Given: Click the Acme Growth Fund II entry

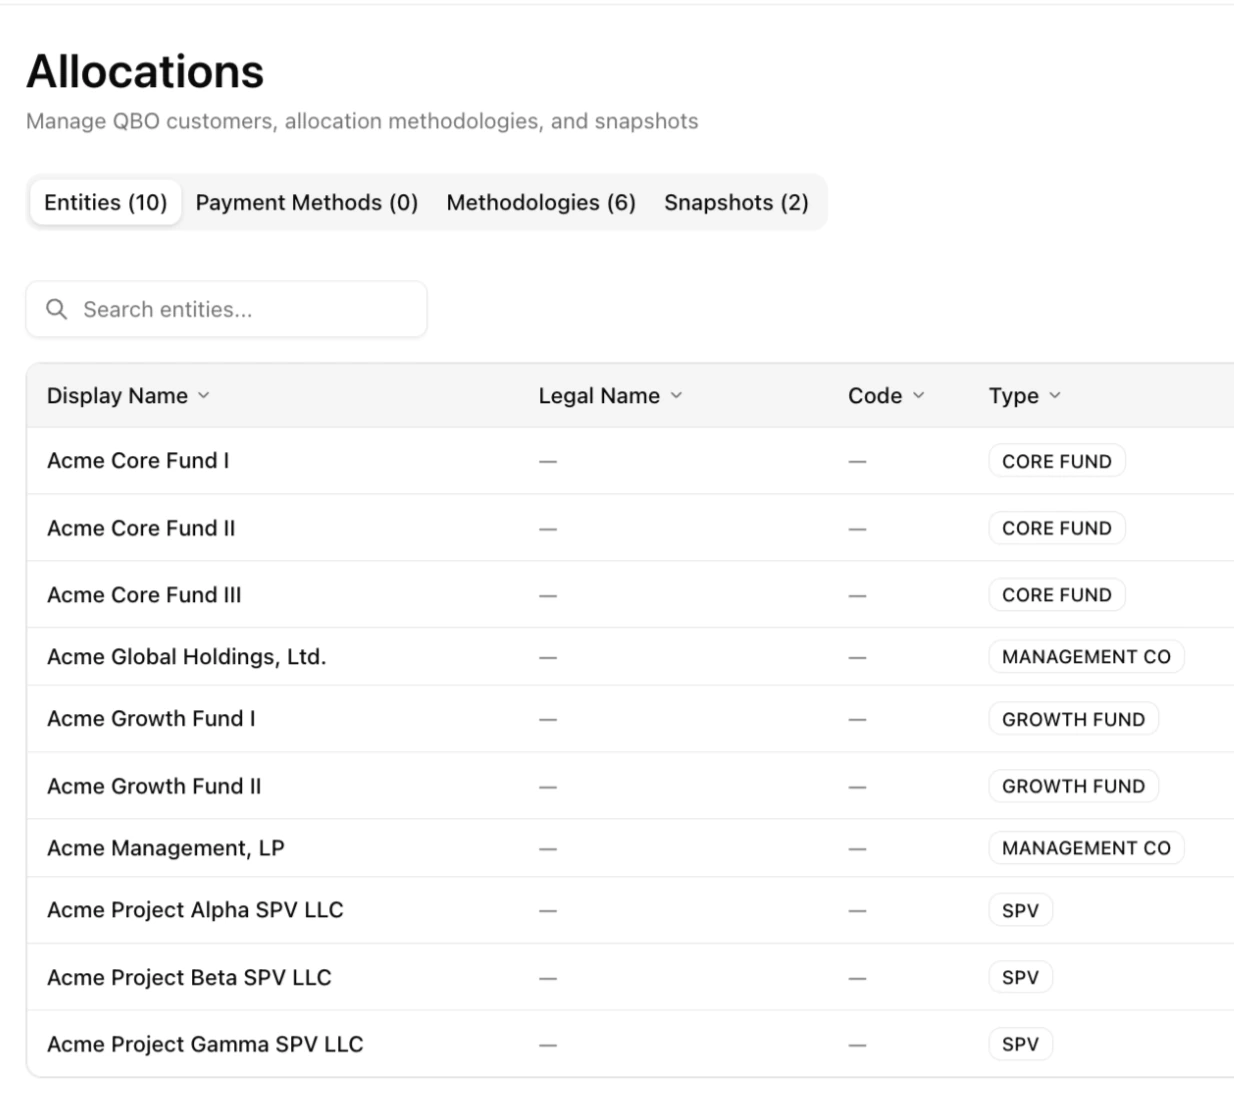Looking at the screenshot, I should pos(154,786).
